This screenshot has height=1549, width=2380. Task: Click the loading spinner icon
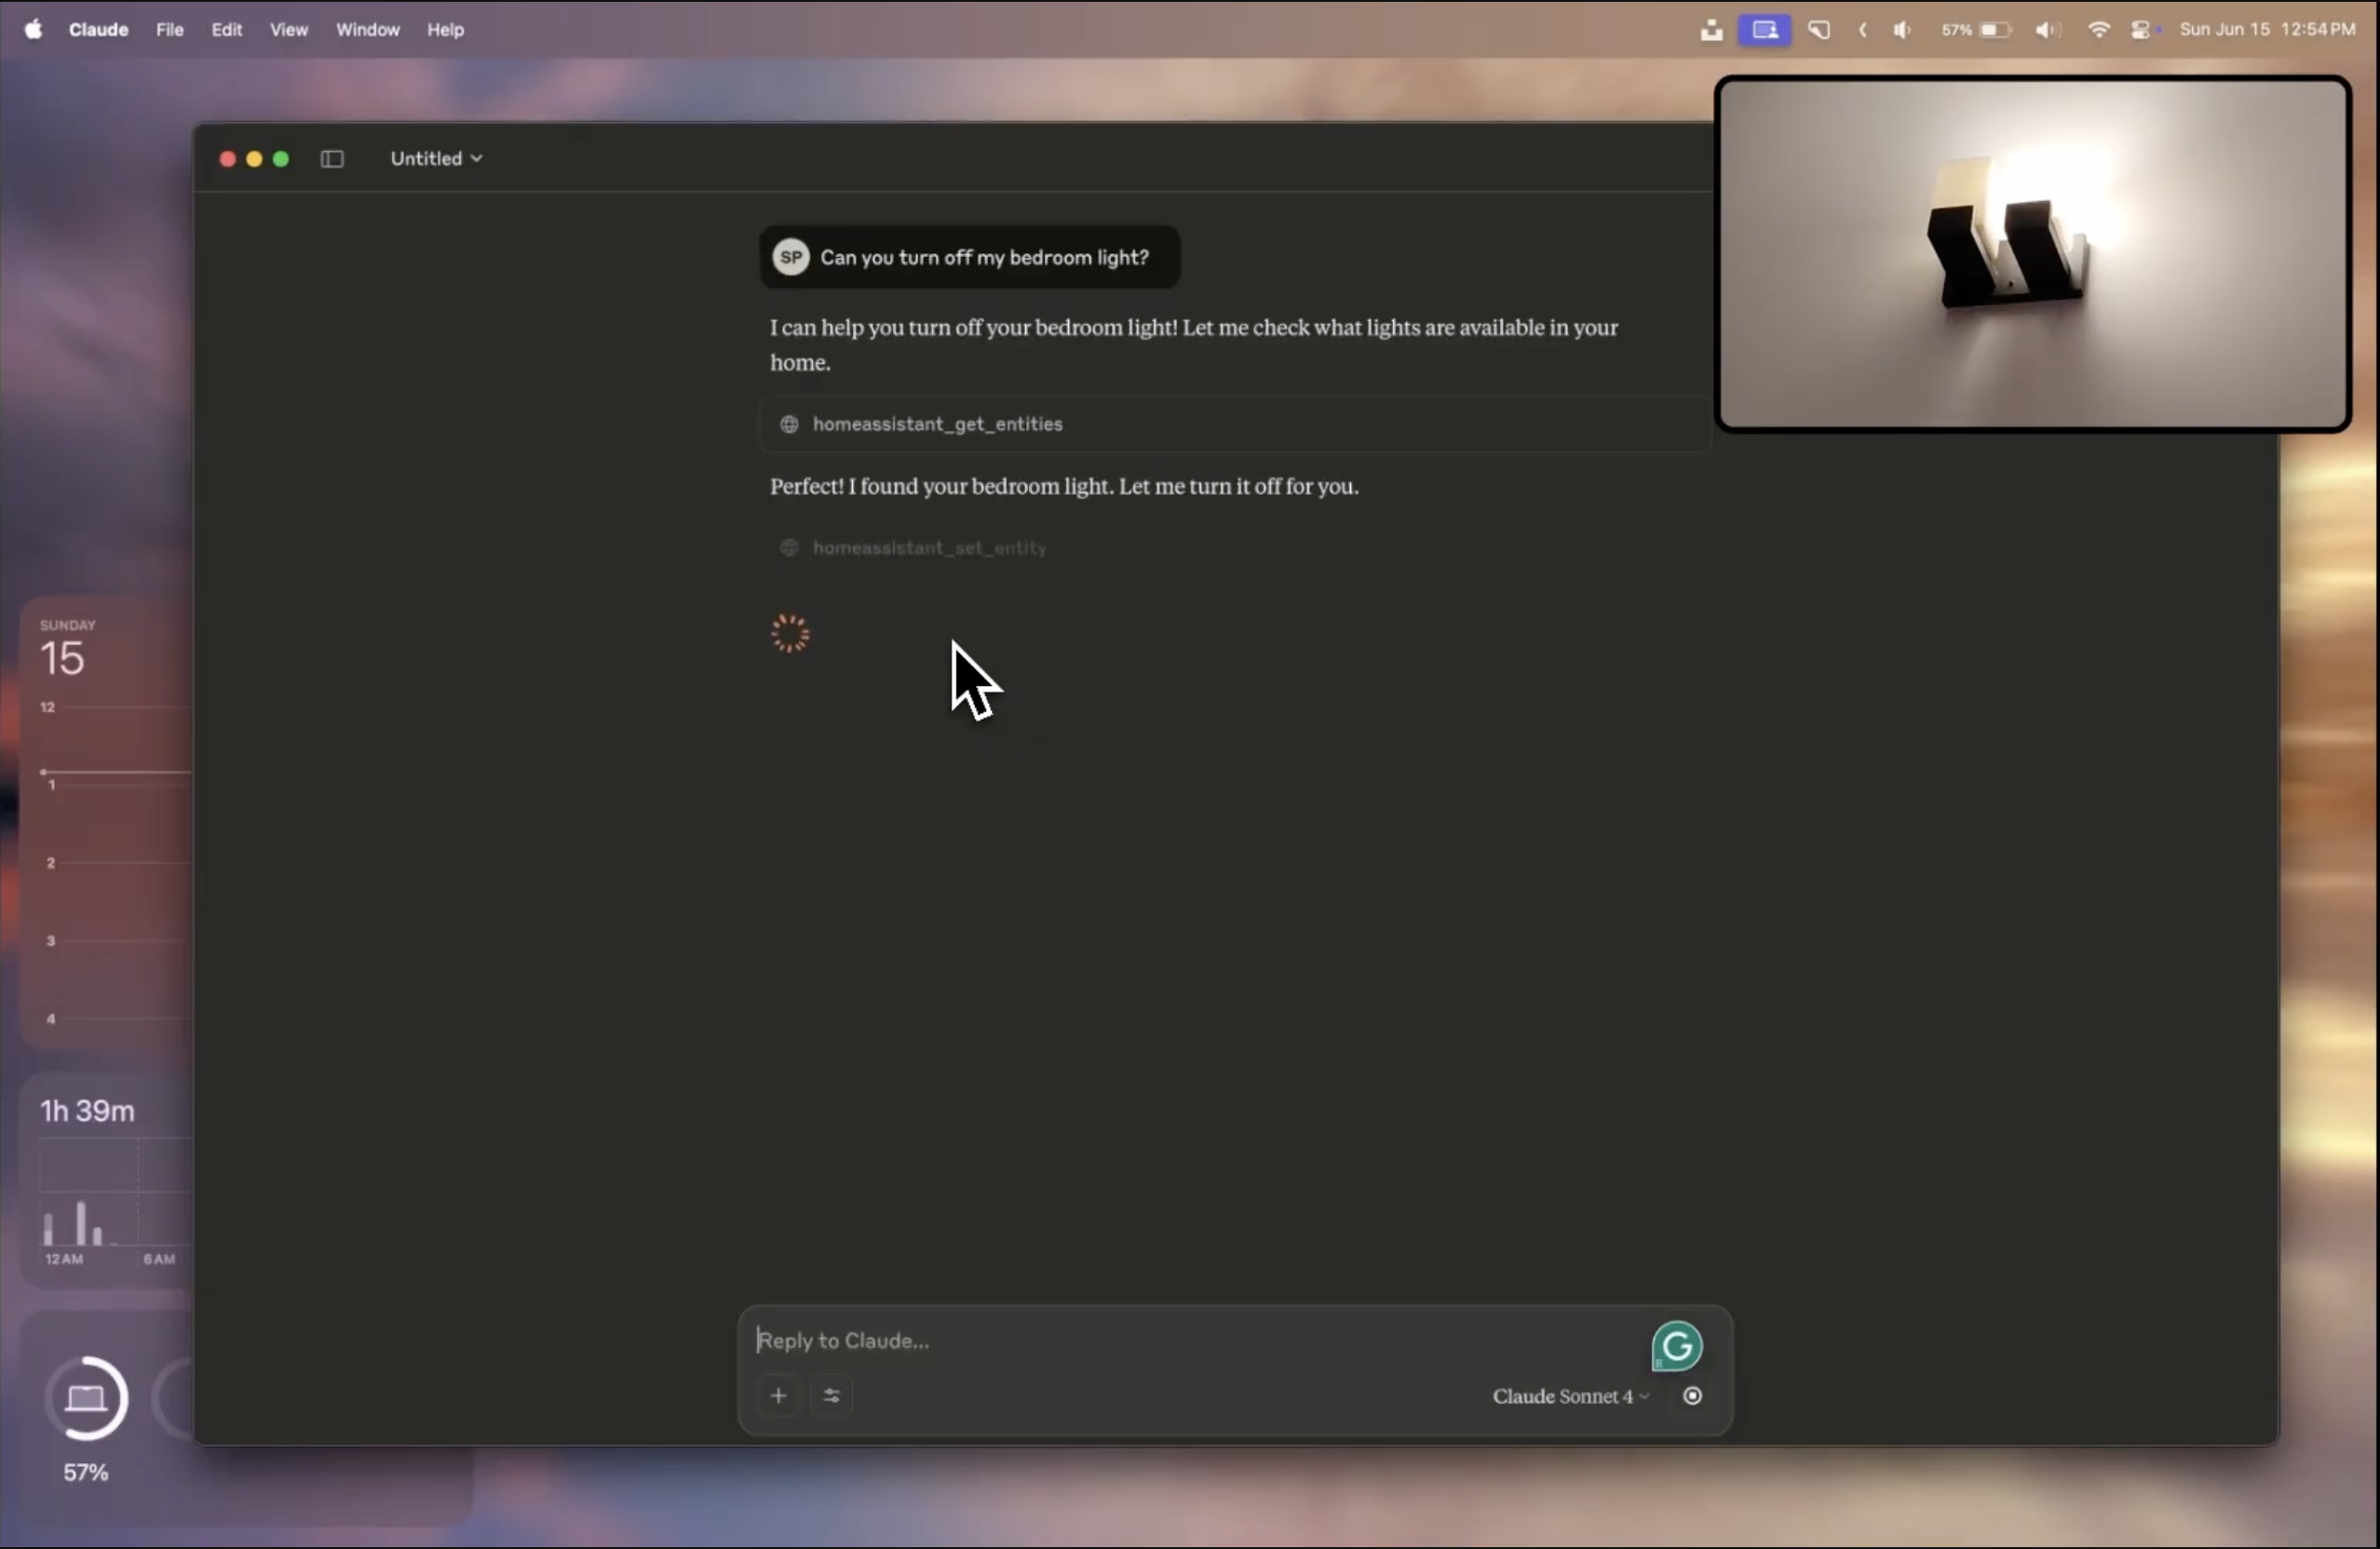pyautogui.click(x=790, y=633)
